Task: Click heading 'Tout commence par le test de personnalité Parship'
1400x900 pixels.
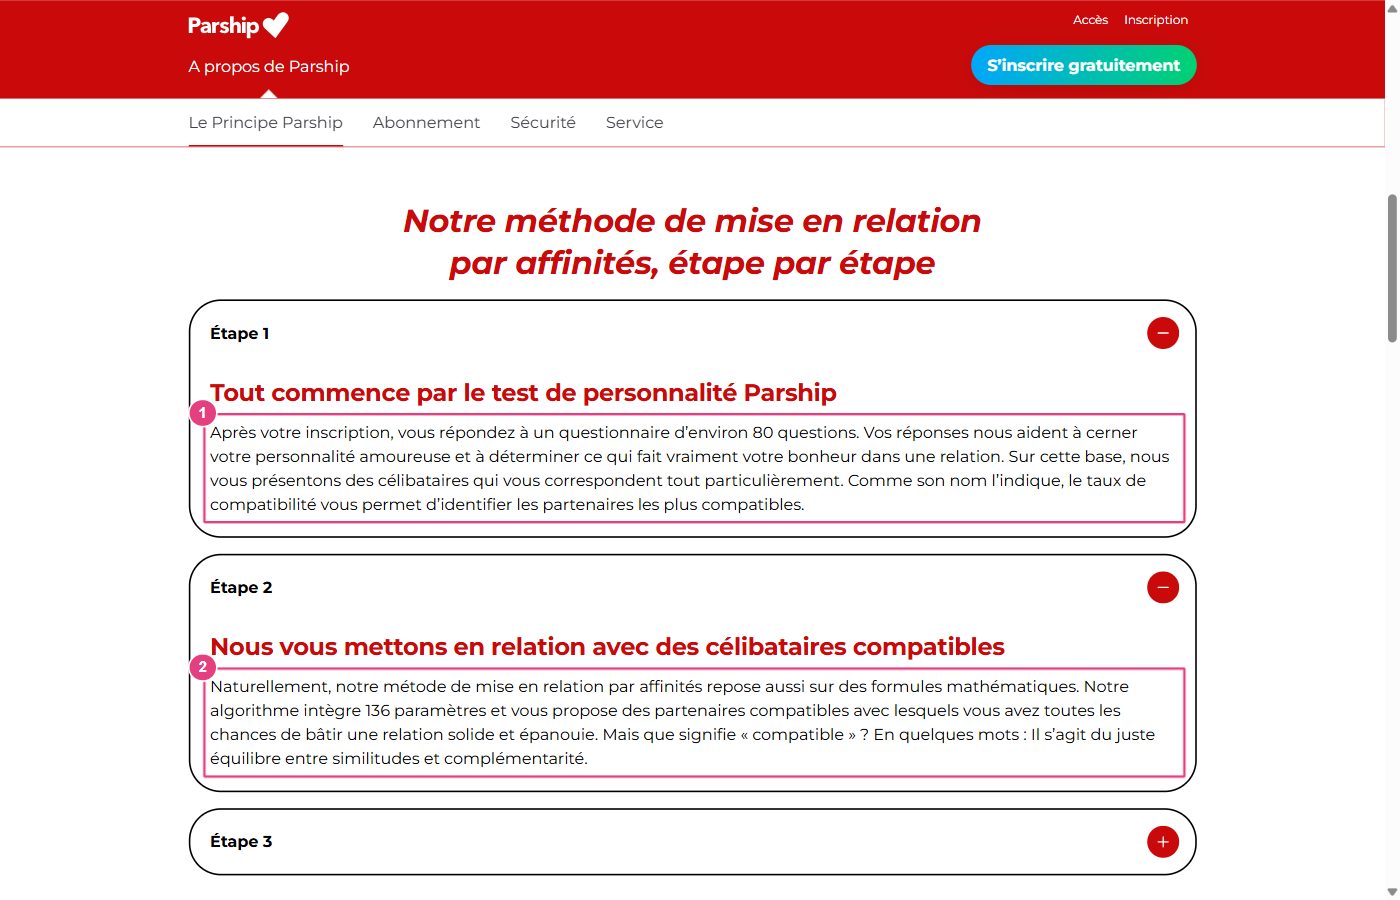Action: (x=523, y=393)
